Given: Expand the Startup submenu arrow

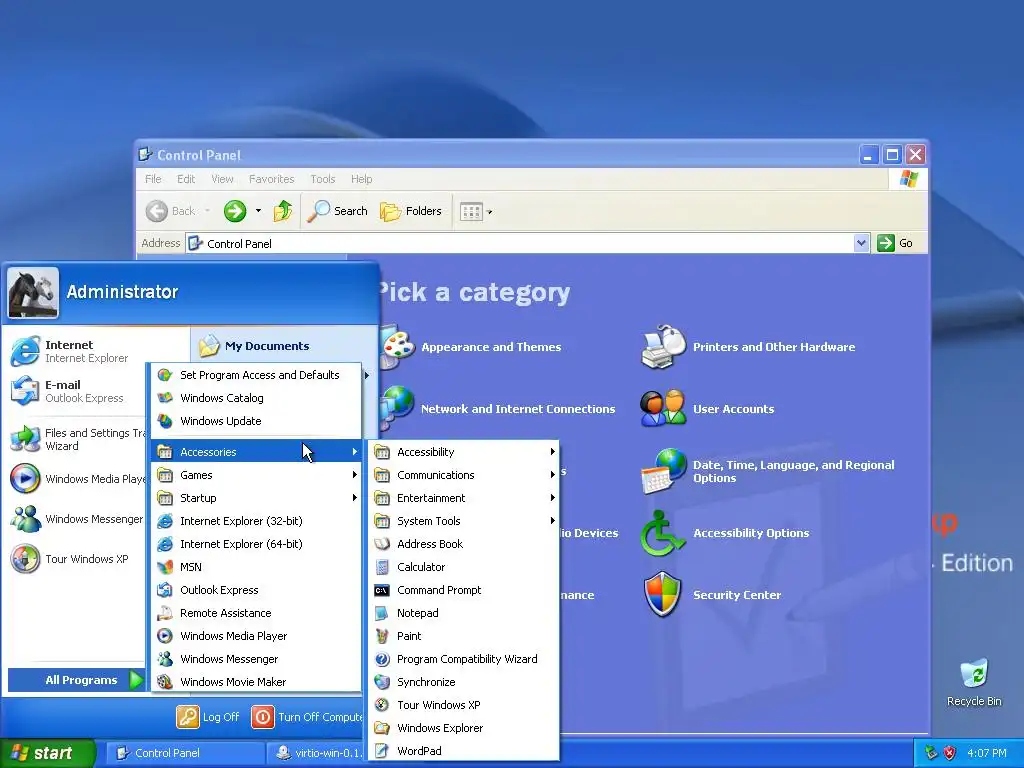Looking at the screenshot, I should point(355,498).
